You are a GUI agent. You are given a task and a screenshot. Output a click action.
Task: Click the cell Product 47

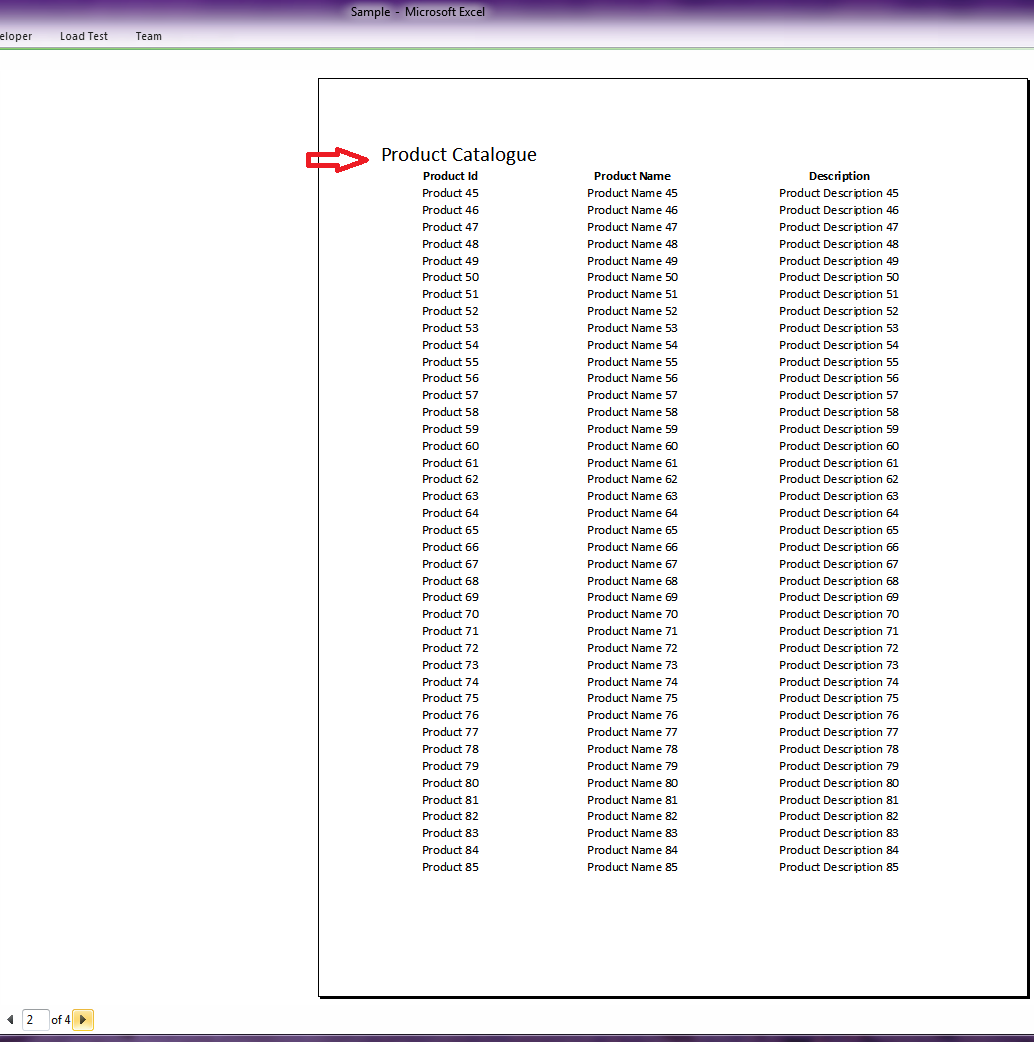pyautogui.click(x=450, y=227)
